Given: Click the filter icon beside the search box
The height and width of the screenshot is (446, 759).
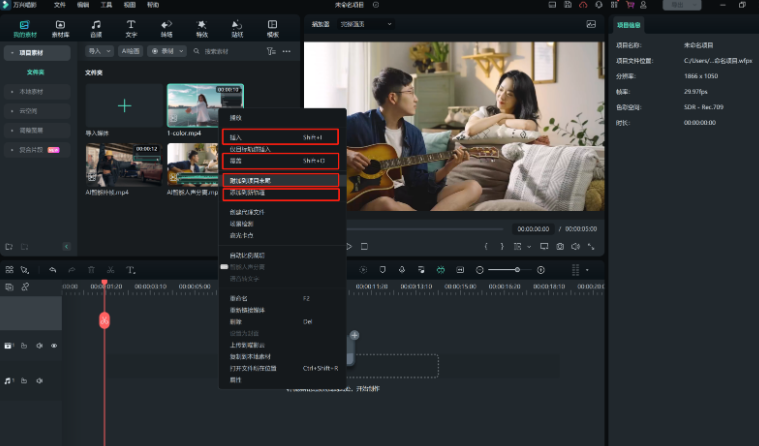Looking at the screenshot, I should [271, 51].
